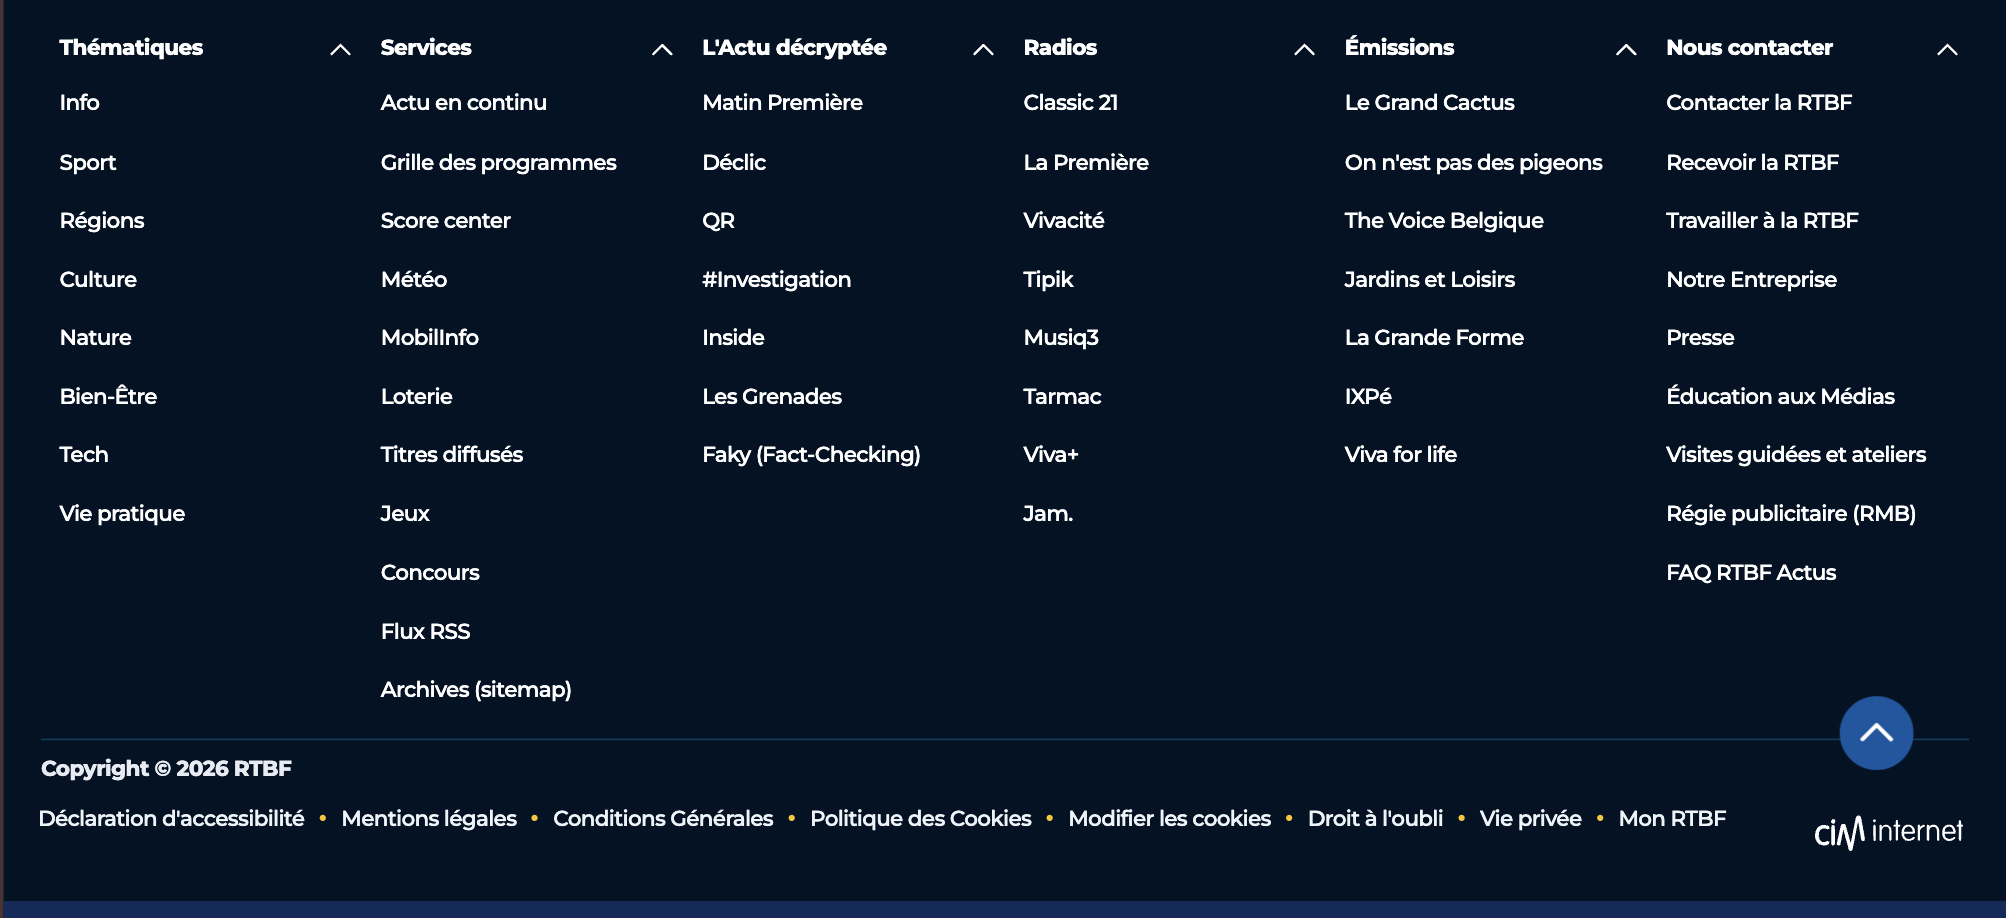The image size is (2006, 918).
Task: Go to Tipik radio
Action: (1048, 279)
